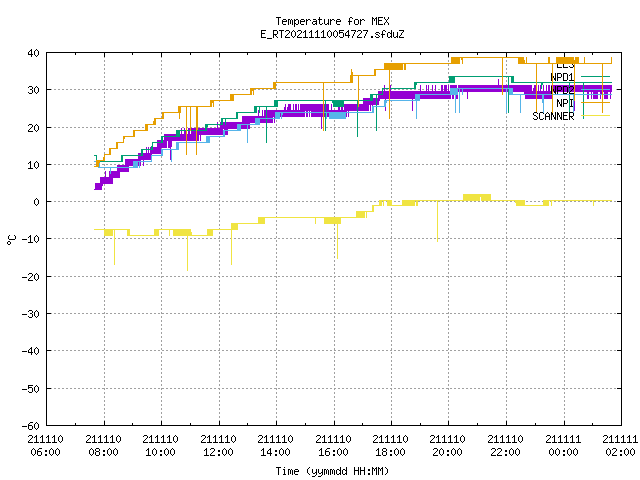Click the y-axis tick label '-50'
The height and width of the screenshot is (480, 640).
click(x=31, y=389)
